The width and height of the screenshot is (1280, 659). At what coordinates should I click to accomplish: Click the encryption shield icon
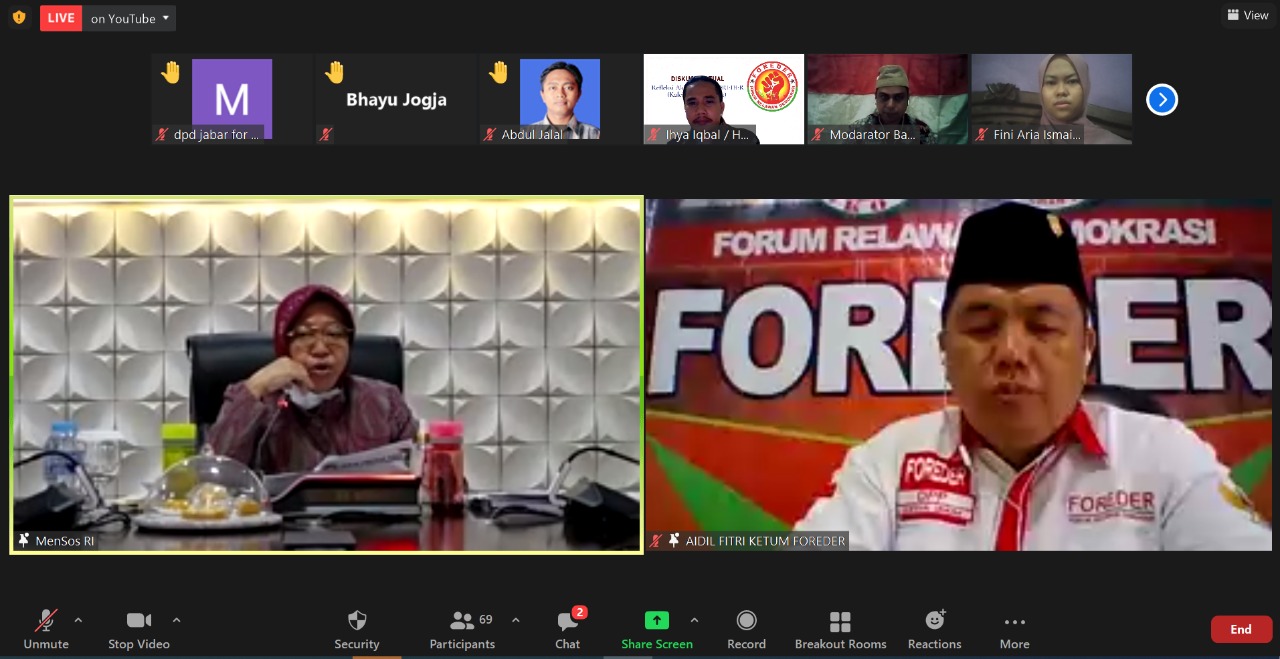point(18,17)
